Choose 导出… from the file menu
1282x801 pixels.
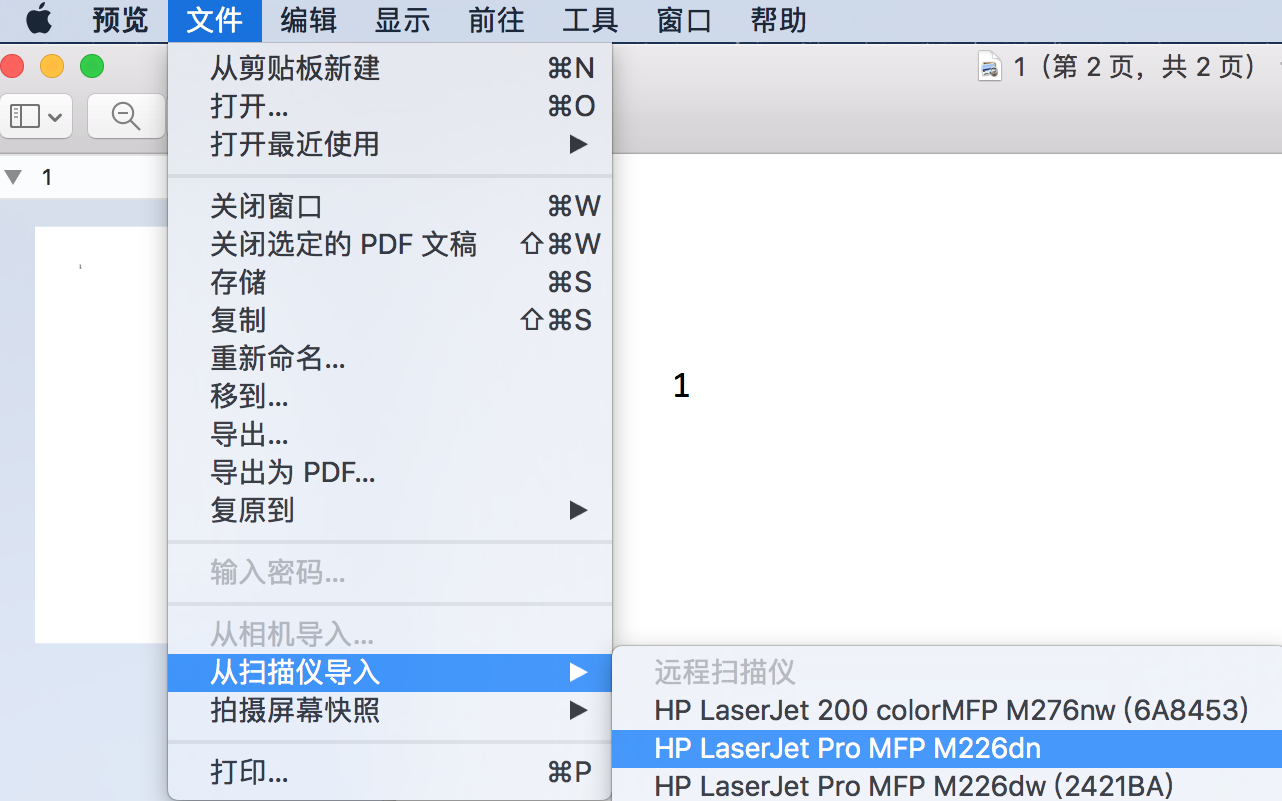[x=390, y=434]
